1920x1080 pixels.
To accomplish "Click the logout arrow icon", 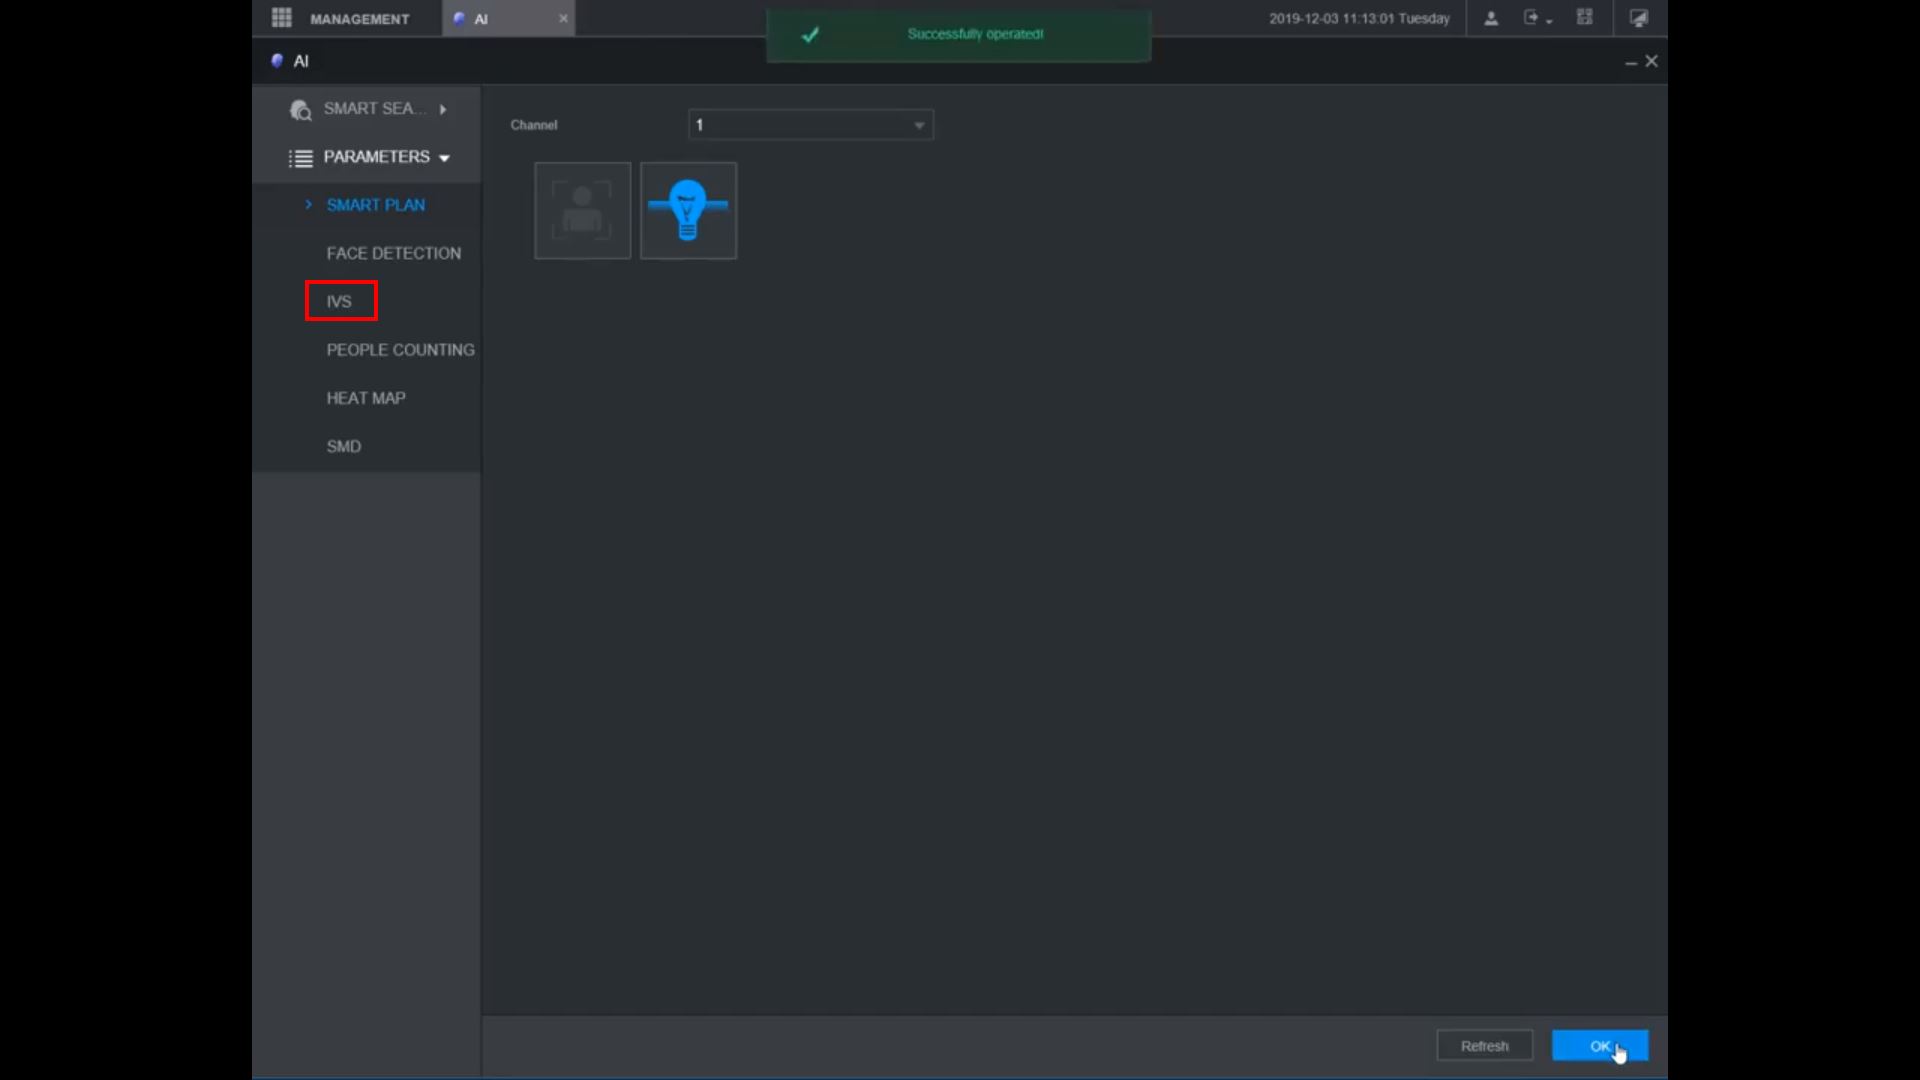I will click(x=1531, y=18).
